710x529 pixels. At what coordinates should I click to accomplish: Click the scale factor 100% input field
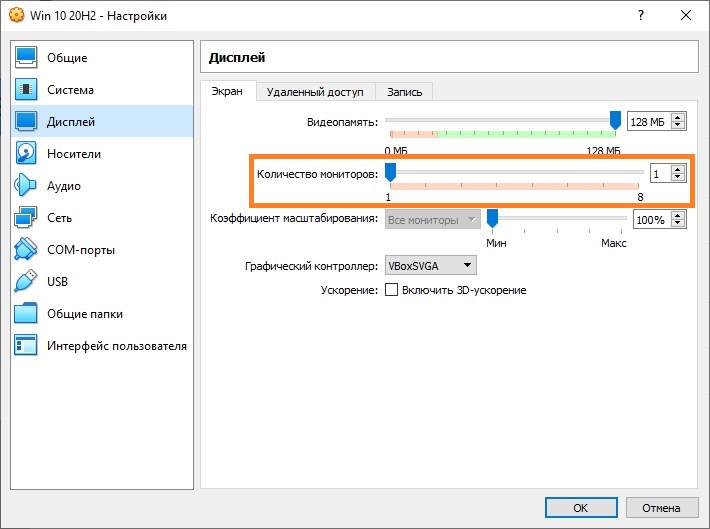click(x=650, y=219)
